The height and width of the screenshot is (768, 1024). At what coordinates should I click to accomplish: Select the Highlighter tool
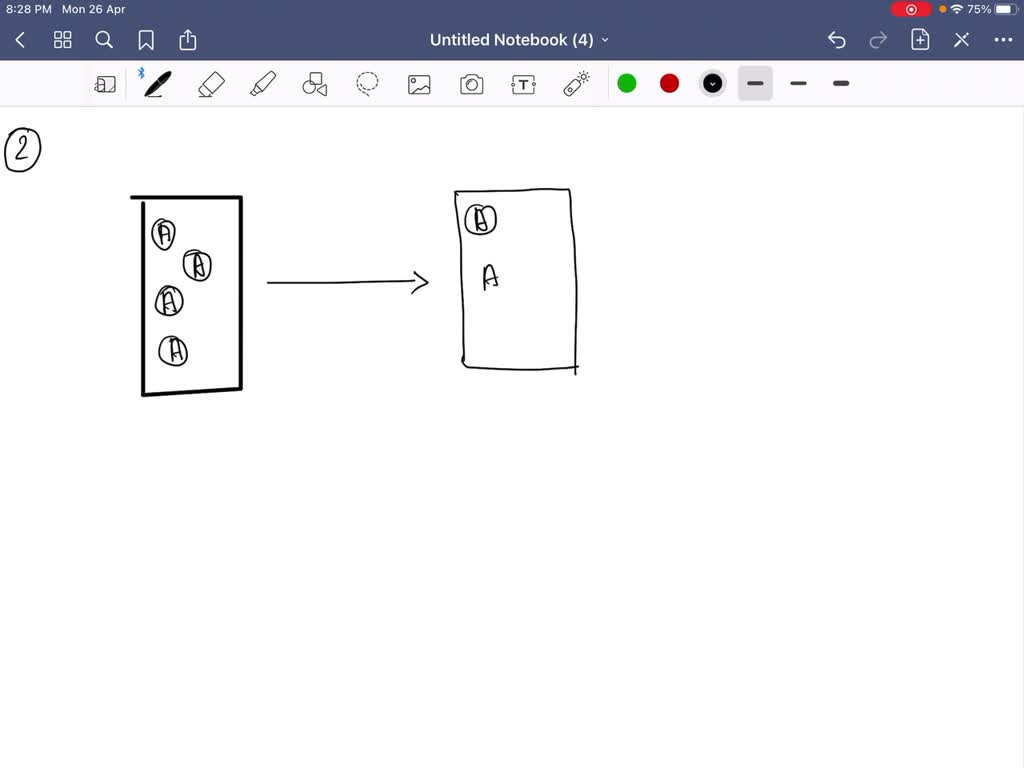[263, 84]
